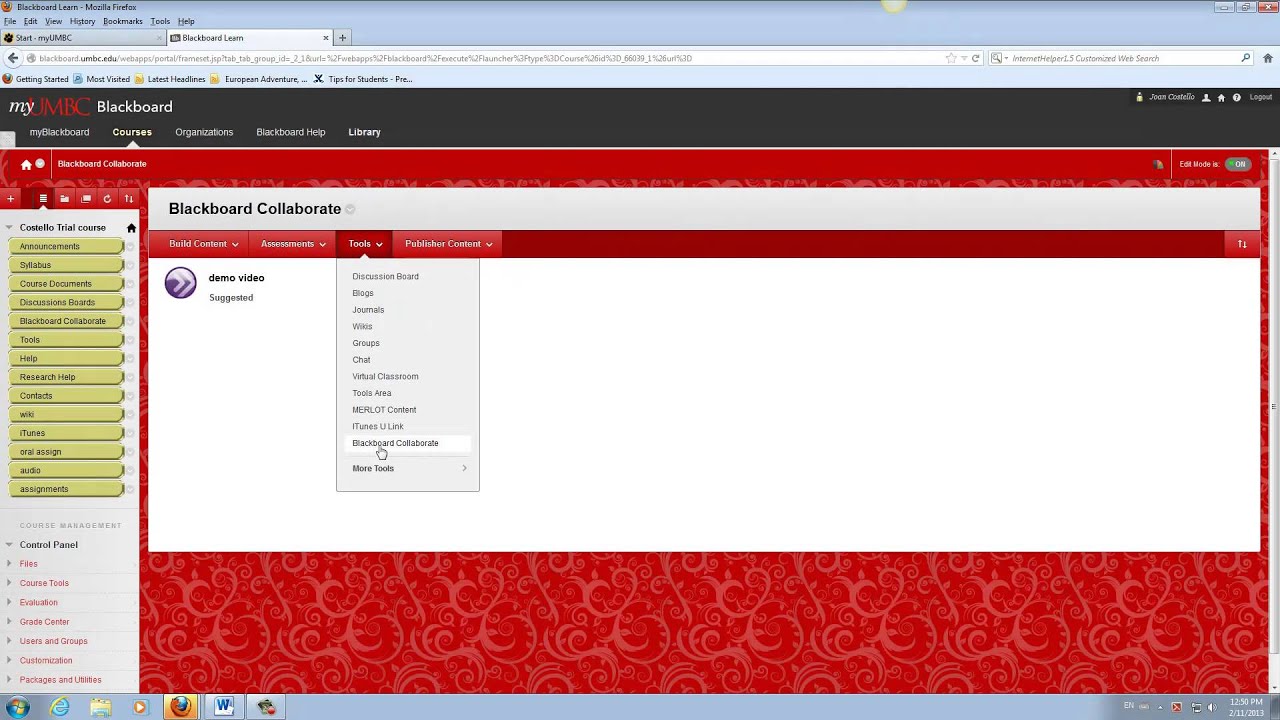Open the Windows Start button
This screenshot has height=720, width=1280.
click(x=18, y=707)
